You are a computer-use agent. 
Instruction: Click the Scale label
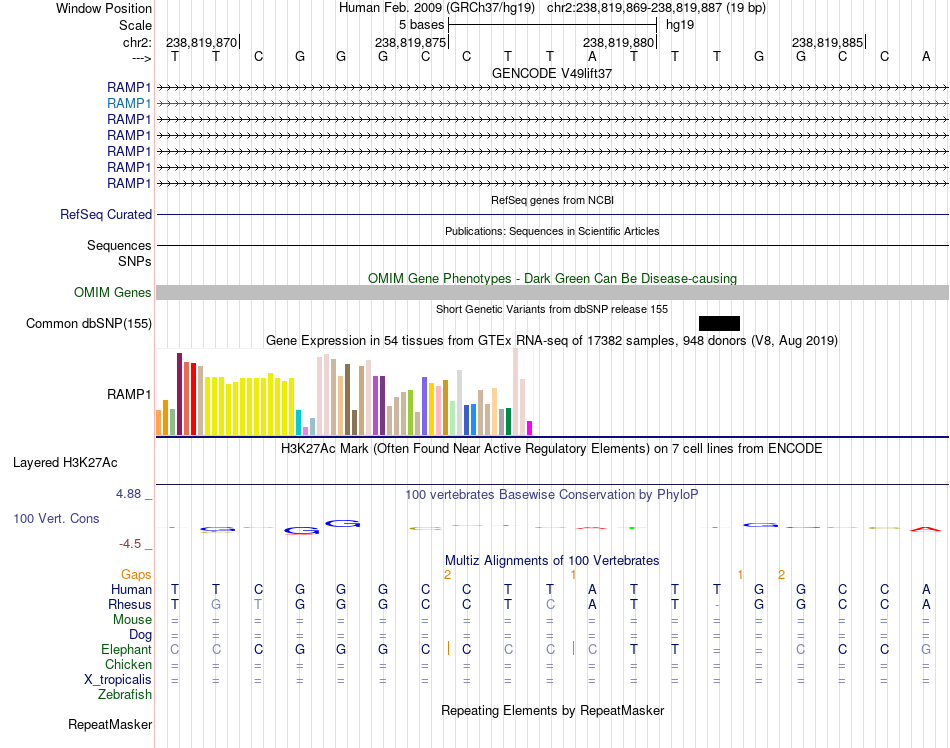[136, 25]
